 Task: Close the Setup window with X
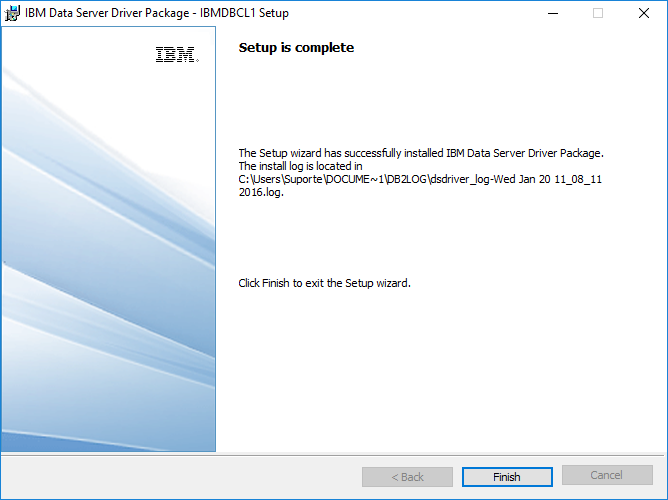(643, 14)
